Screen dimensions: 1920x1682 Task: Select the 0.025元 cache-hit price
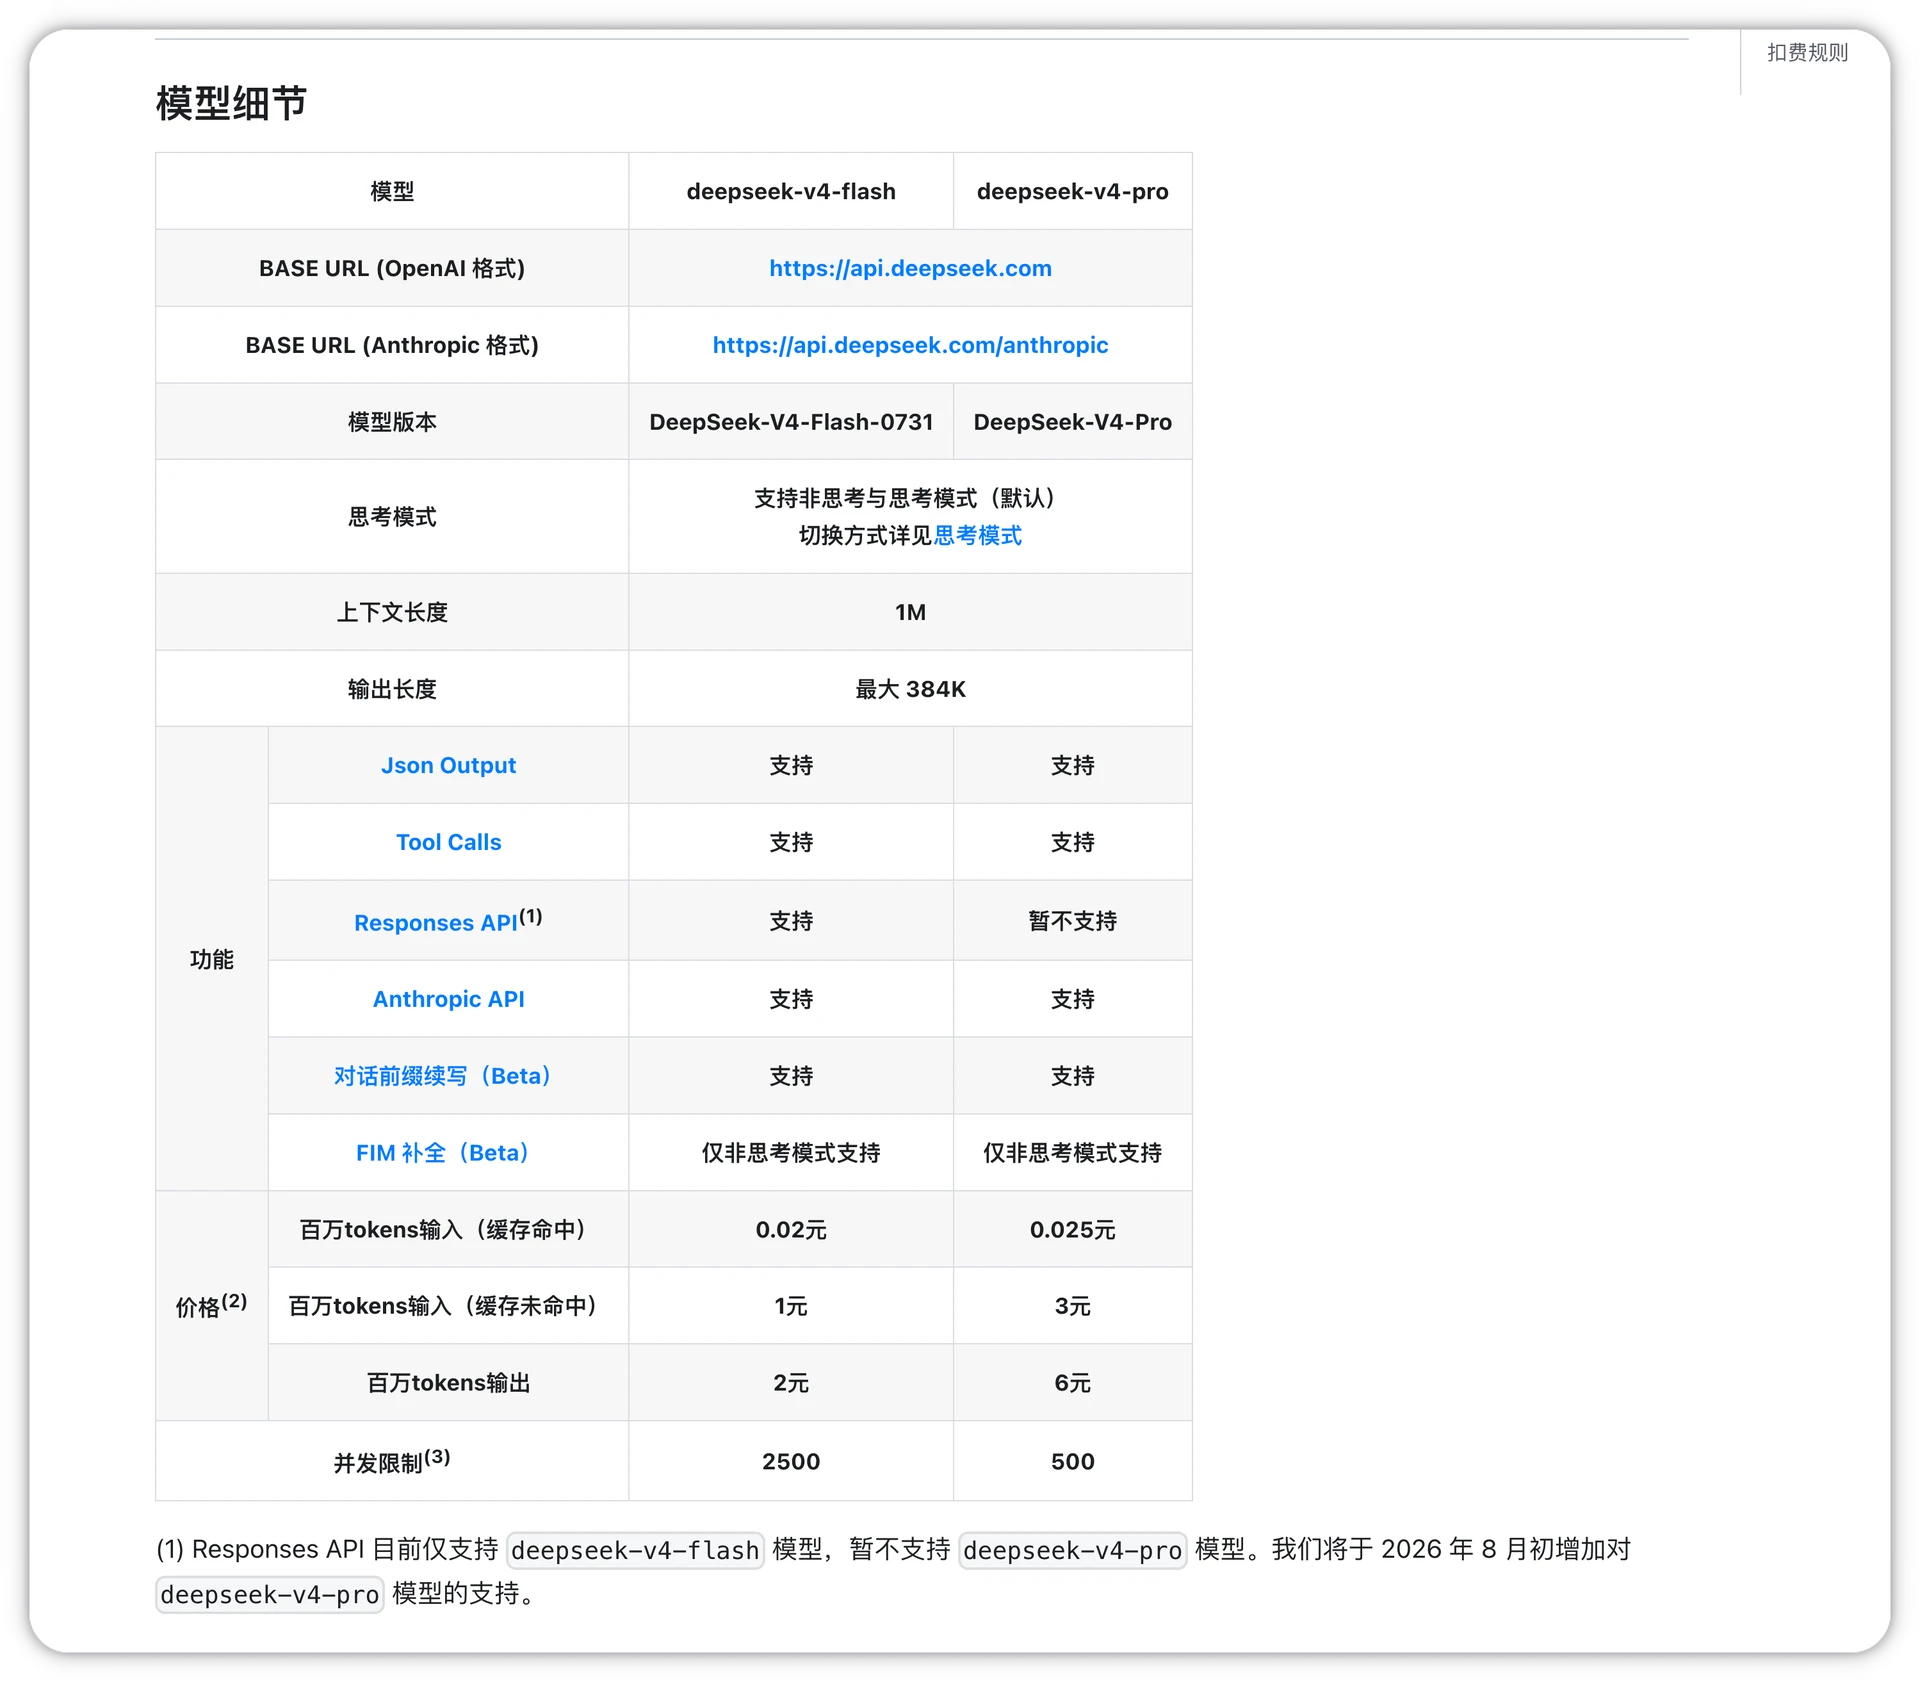pyautogui.click(x=1073, y=1229)
